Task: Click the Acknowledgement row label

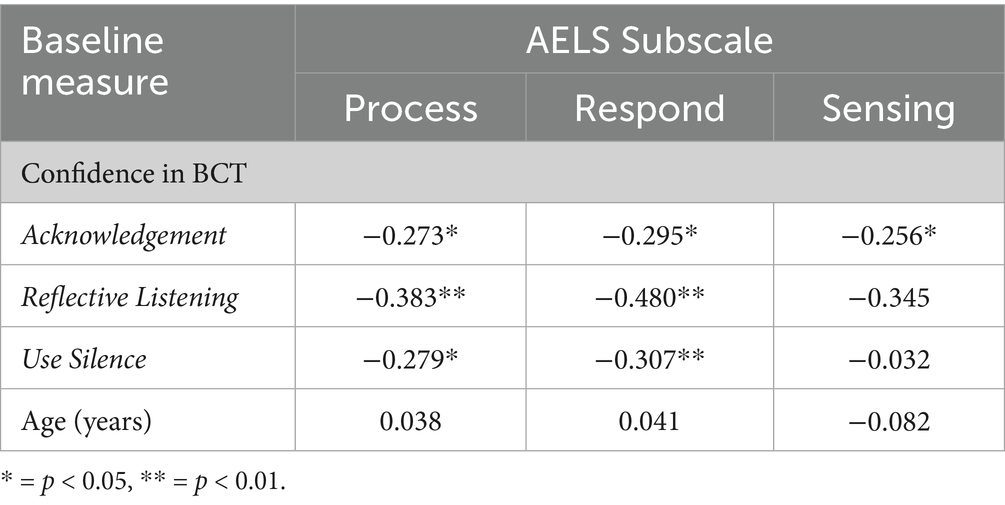Action: click(x=124, y=235)
